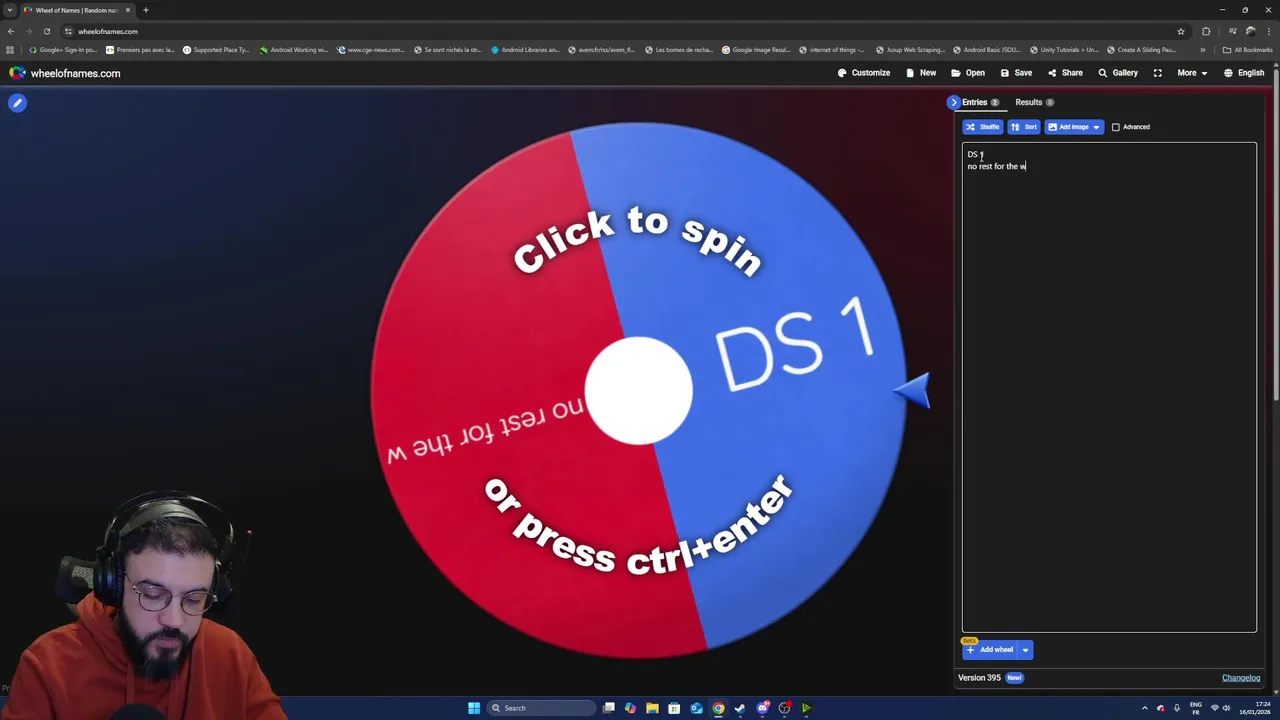Browse the wheel Gallery
This screenshot has width=1280, height=720.
[1118, 73]
